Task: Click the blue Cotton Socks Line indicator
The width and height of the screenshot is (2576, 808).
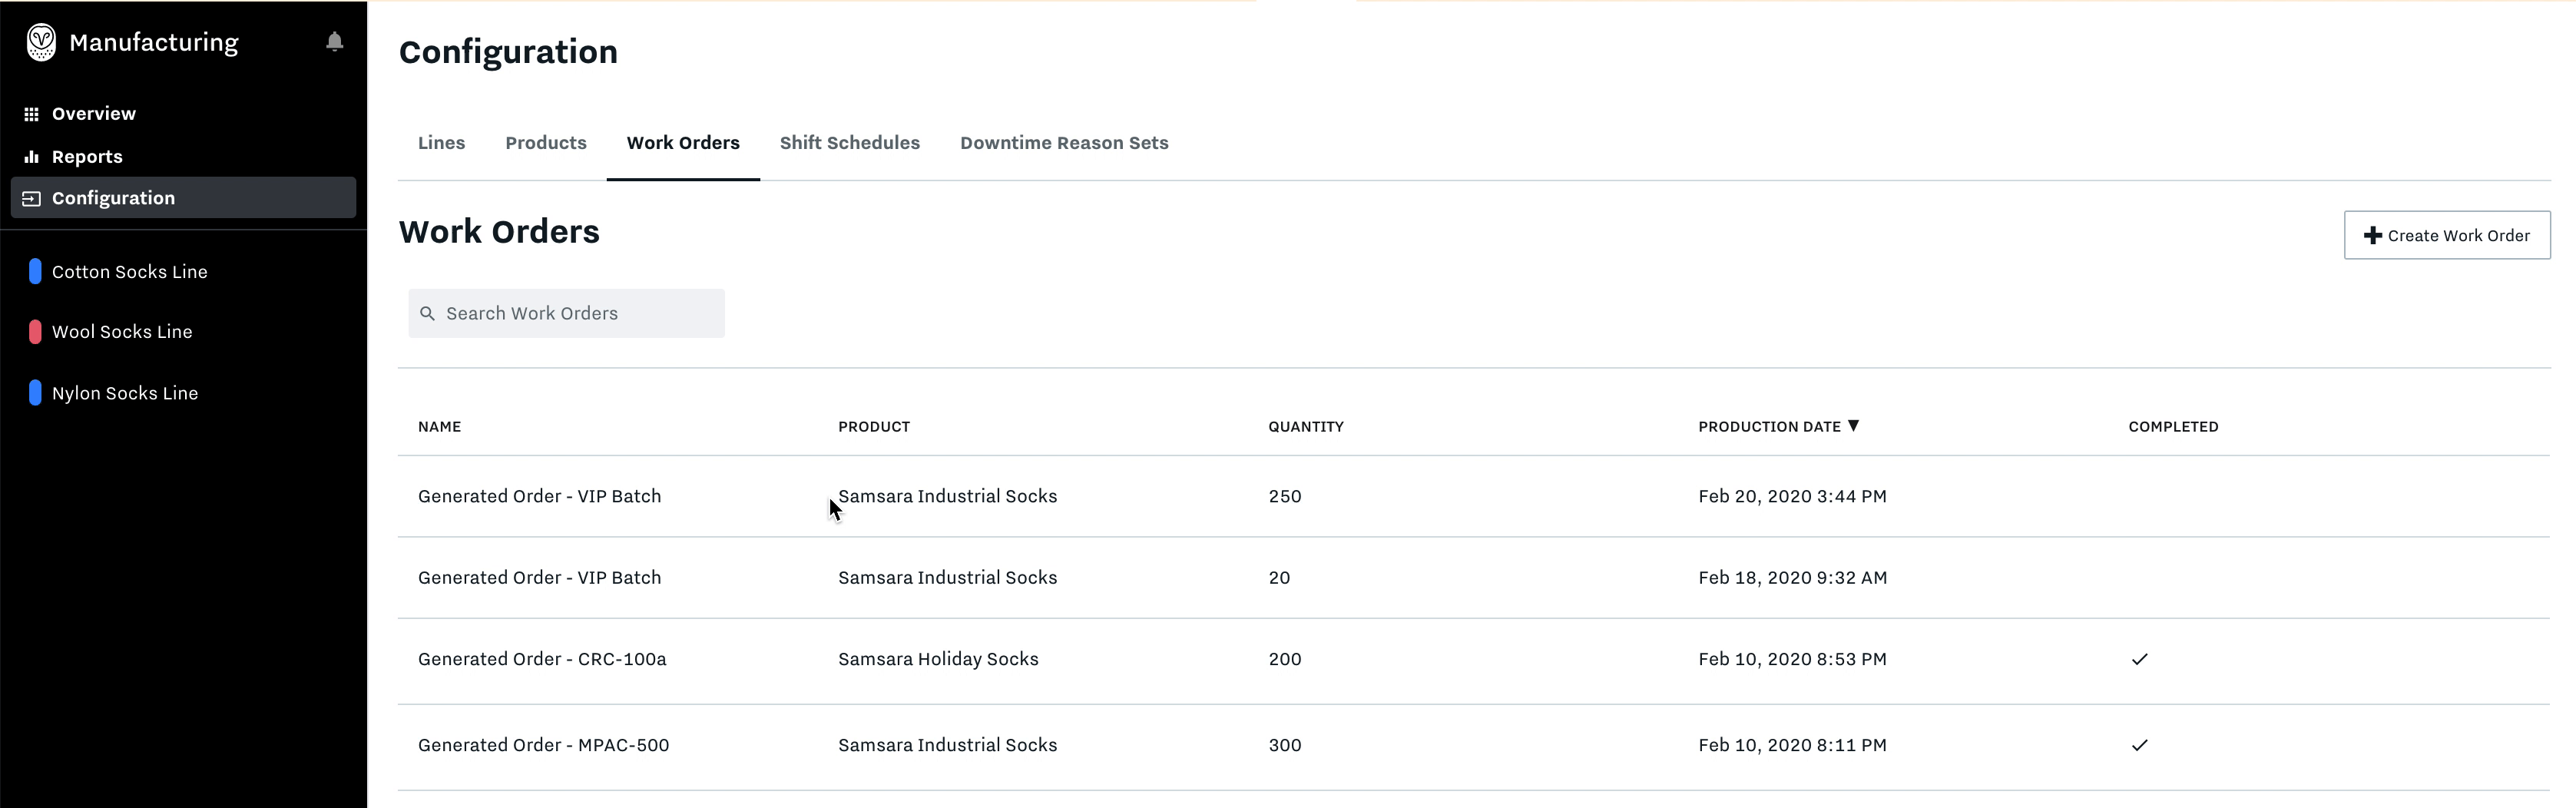Action: click(x=35, y=271)
